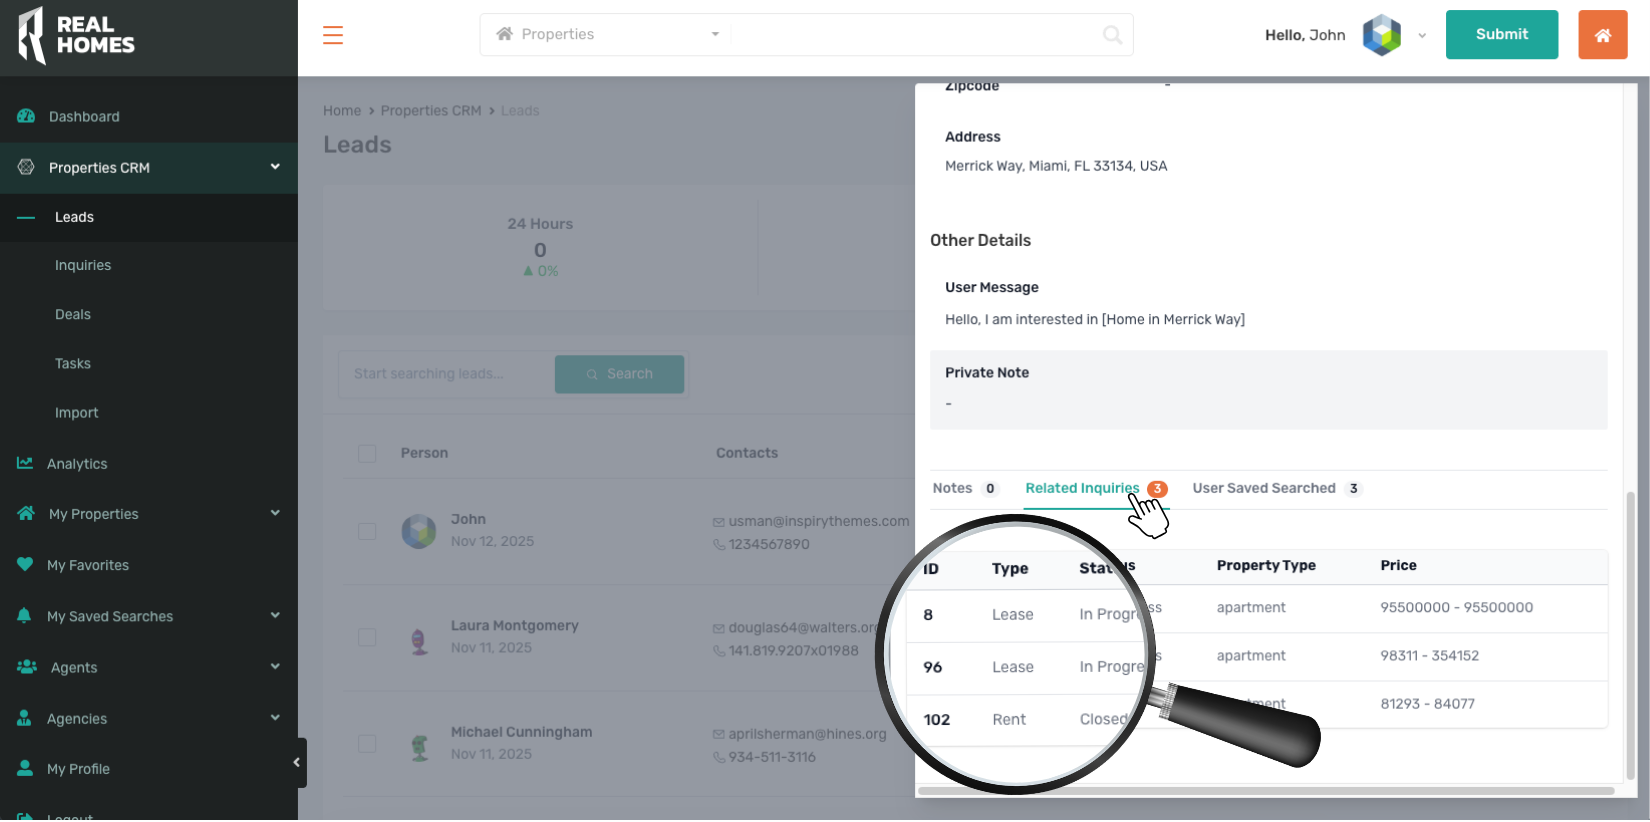Click the Start searching leads input field
This screenshot has width=1650, height=822.
pyautogui.click(x=446, y=374)
